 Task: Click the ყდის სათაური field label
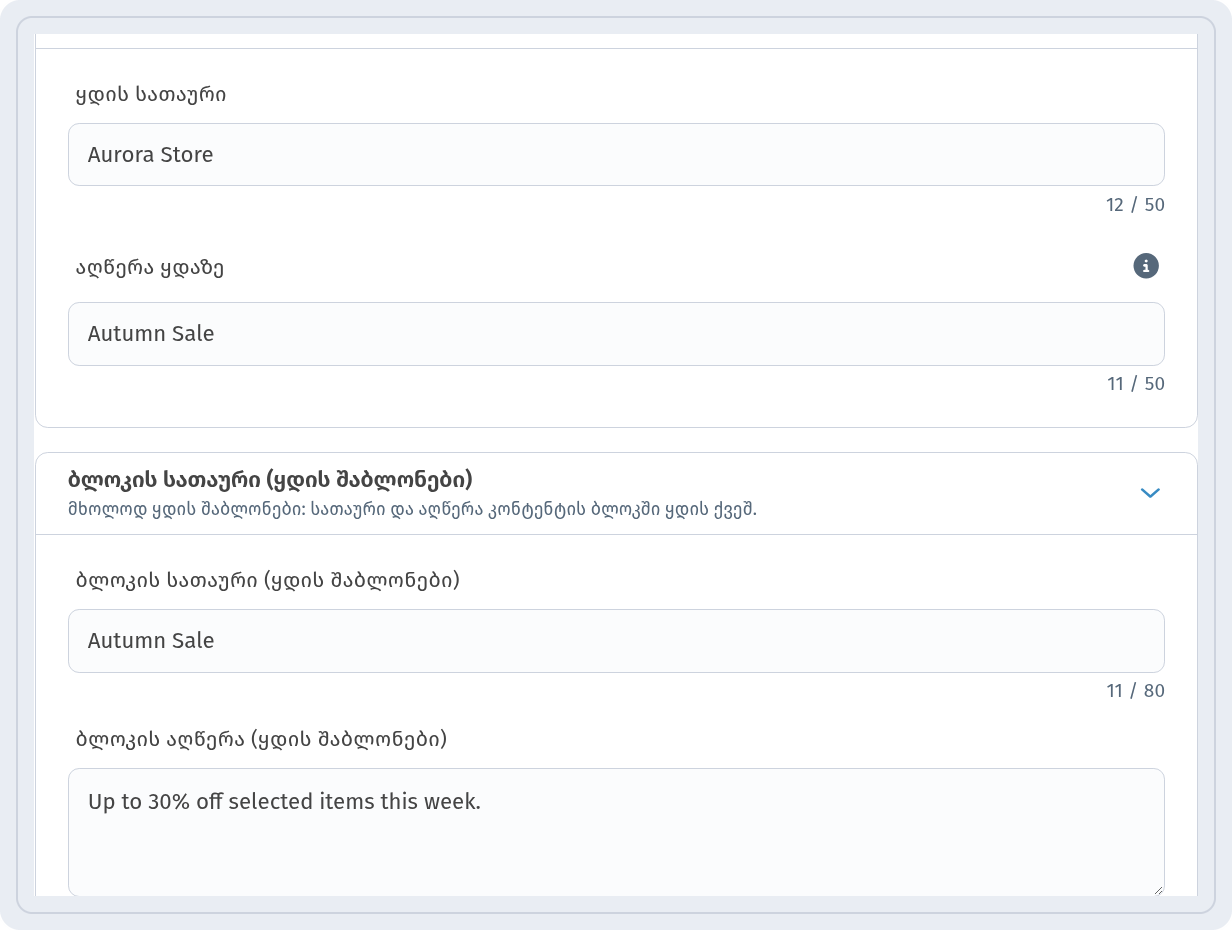(151, 95)
